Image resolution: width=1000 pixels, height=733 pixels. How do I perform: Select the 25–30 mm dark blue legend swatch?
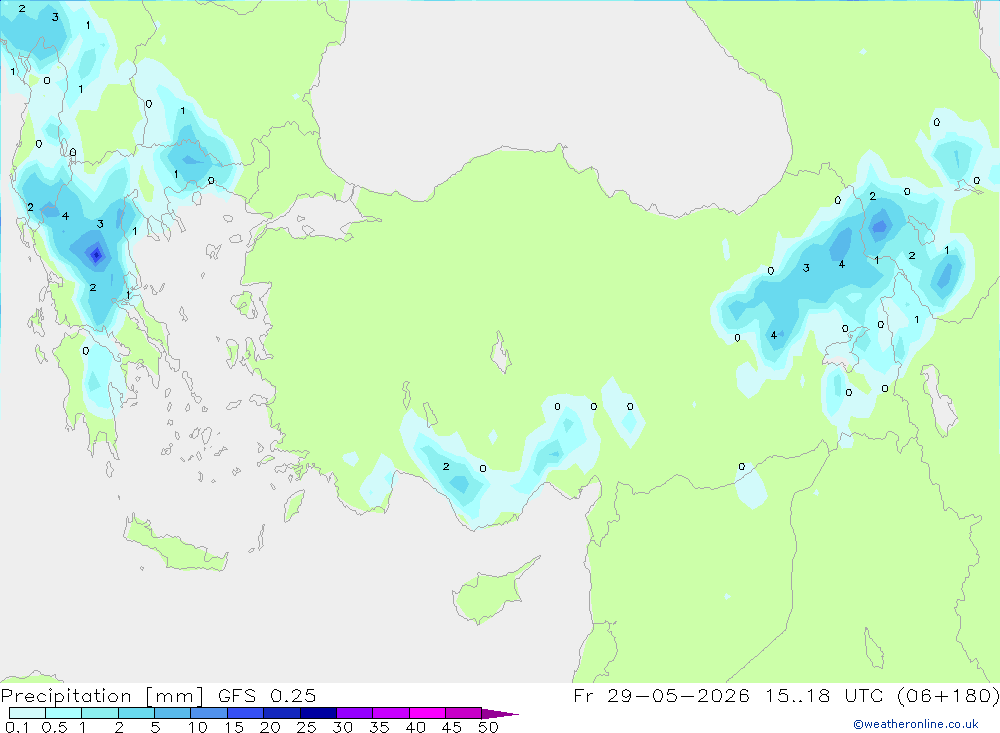point(318,713)
